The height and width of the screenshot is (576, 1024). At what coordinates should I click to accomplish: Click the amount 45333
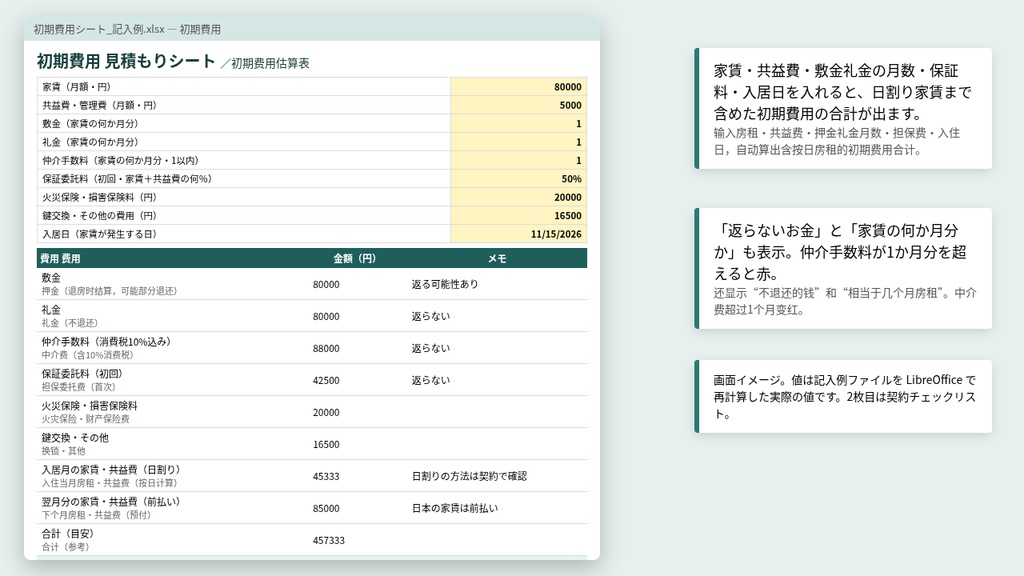click(x=326, y=477)
